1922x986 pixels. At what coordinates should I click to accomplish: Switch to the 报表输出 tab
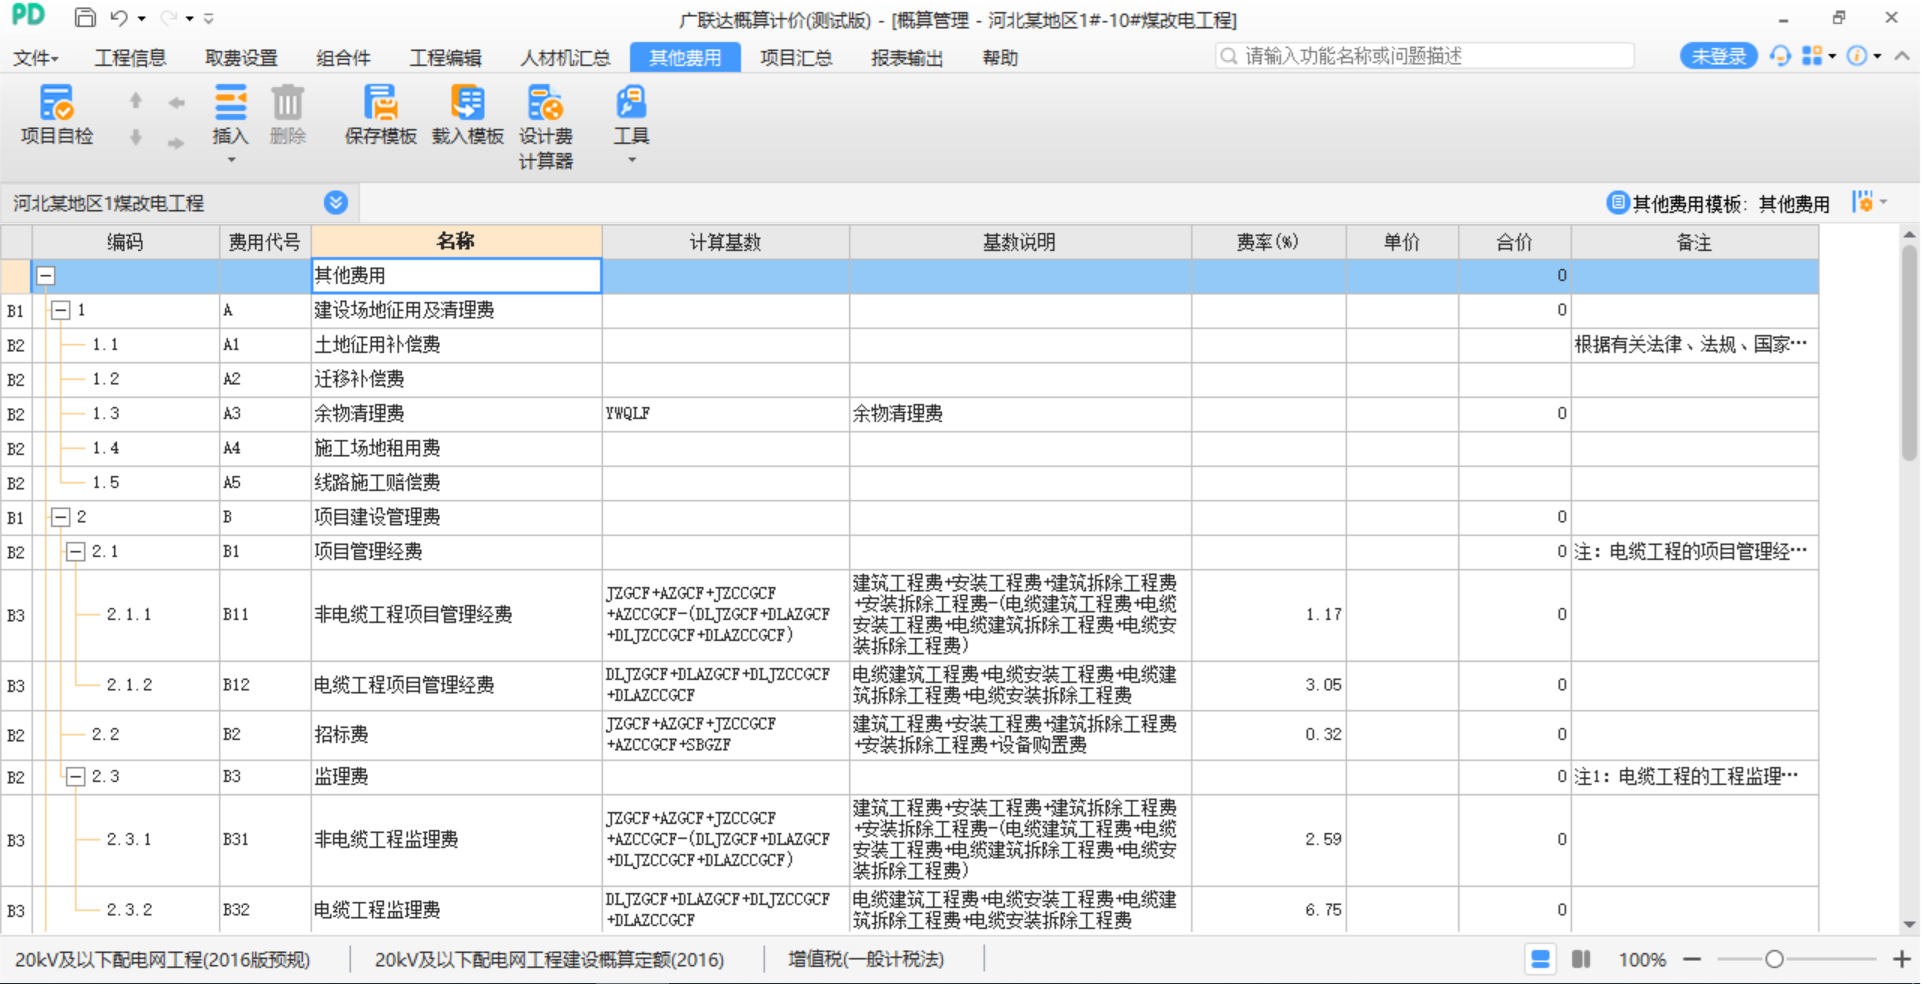pos(907,58)
